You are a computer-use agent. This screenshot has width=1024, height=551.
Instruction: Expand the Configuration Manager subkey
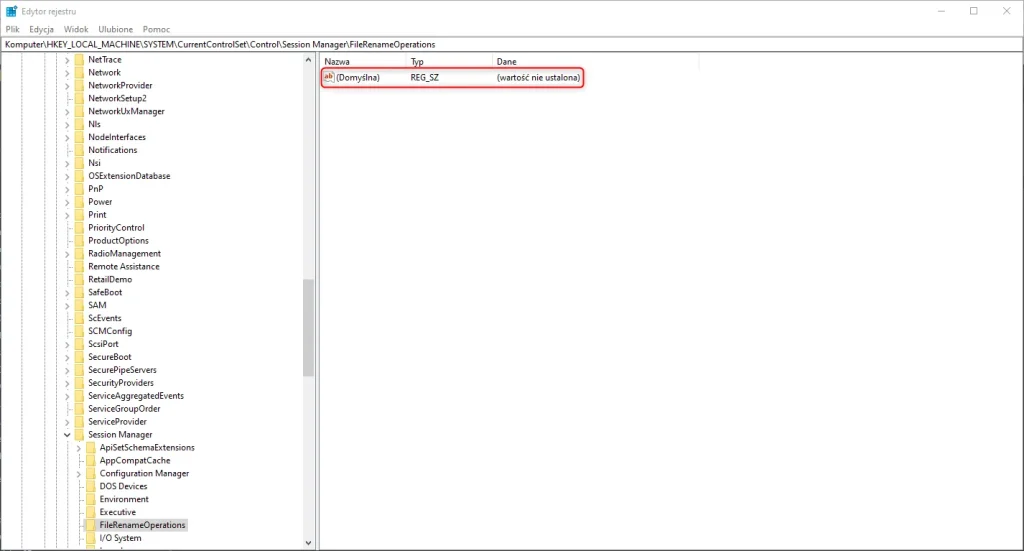click(78, 474)
